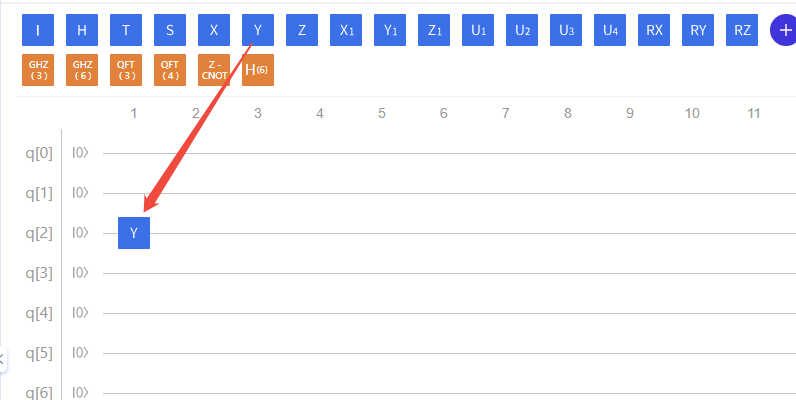Screen dimensions: 796x400
Task: Pick the T gate from the palette
Action: [126, 30]
